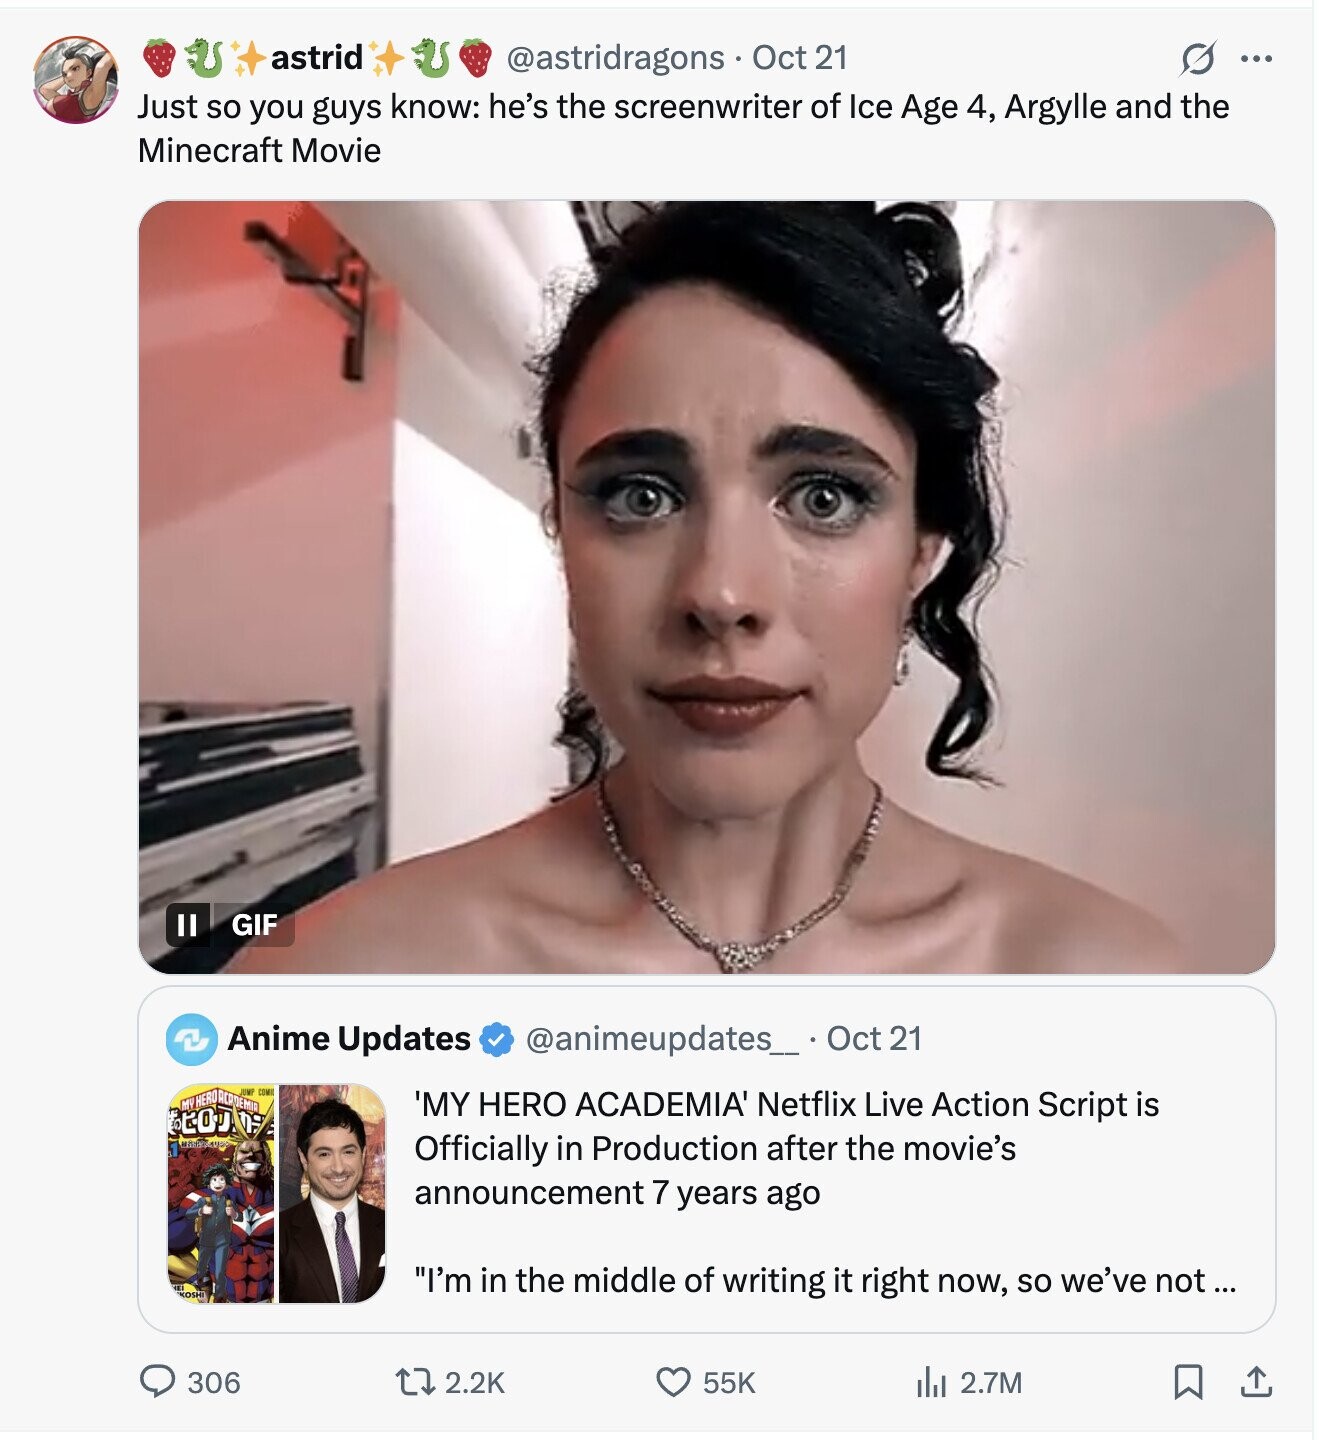Image resolution: width=1320 pixels, height=1440 pixels.
Task: Click the Grok slashed-circle icon
Action: pos(1197,59)
